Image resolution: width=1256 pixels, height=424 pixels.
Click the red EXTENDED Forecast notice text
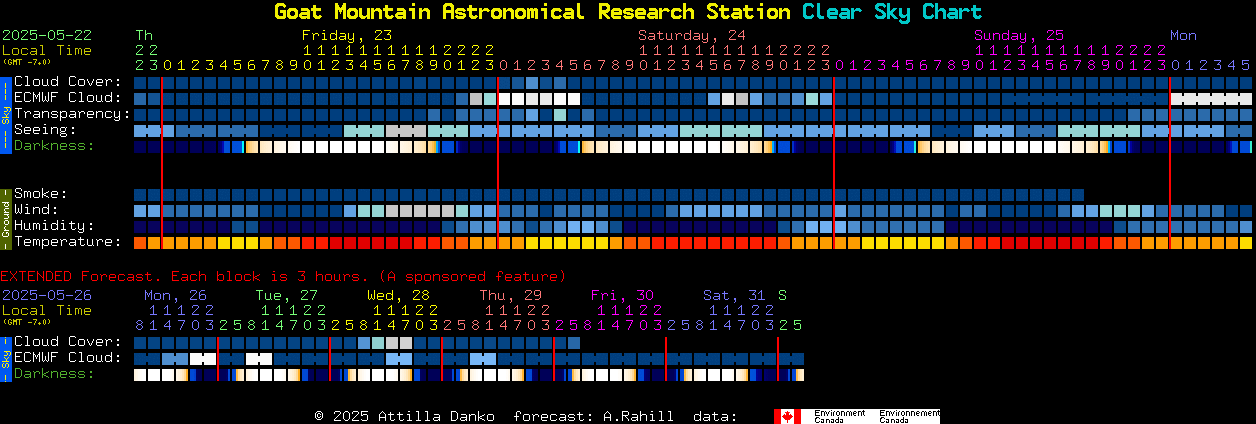coord(283,276)
